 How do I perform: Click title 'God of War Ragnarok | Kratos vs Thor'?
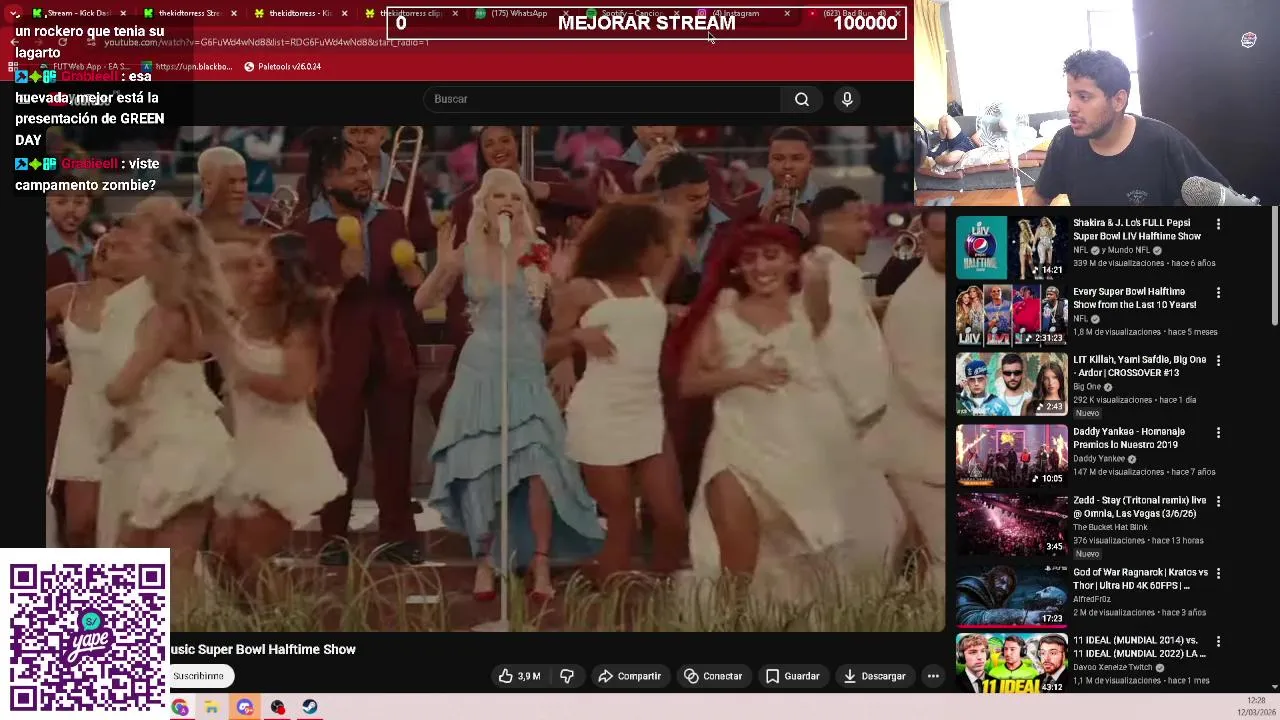pos(1140,579)
